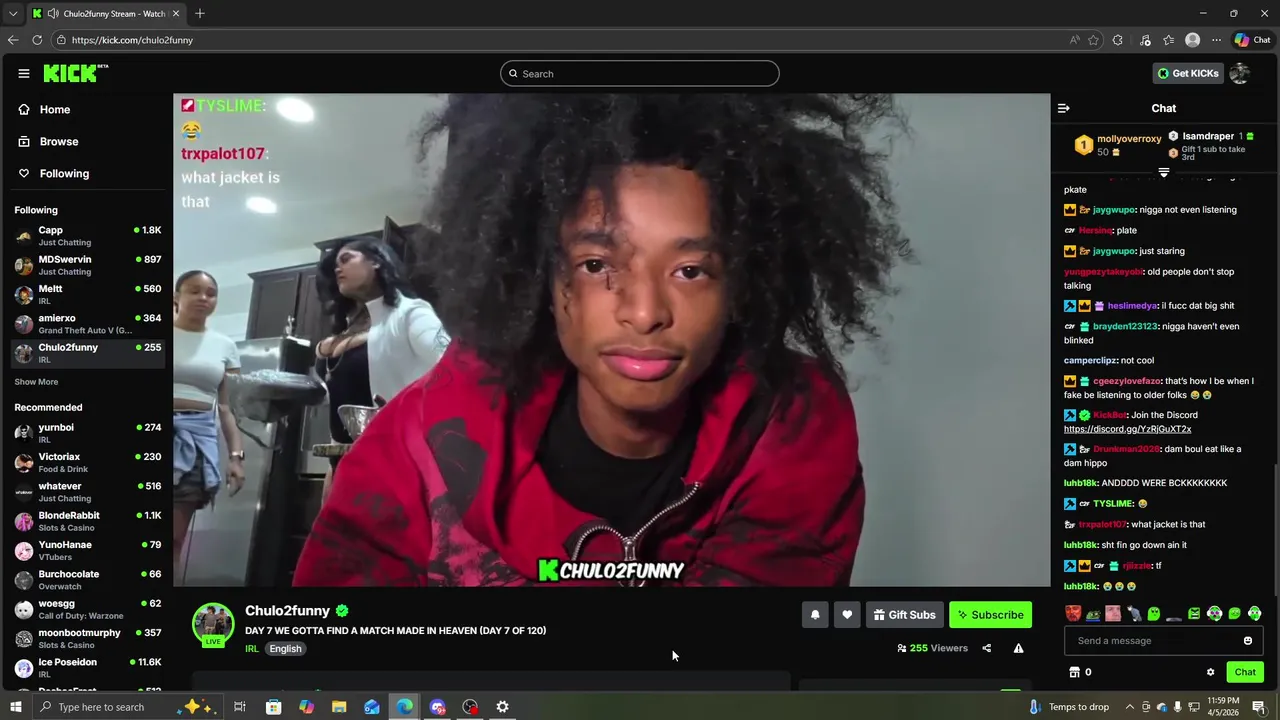The image size is (1280, 720).
Task: Click the Gift Subs button
Action: pos(904,615)
